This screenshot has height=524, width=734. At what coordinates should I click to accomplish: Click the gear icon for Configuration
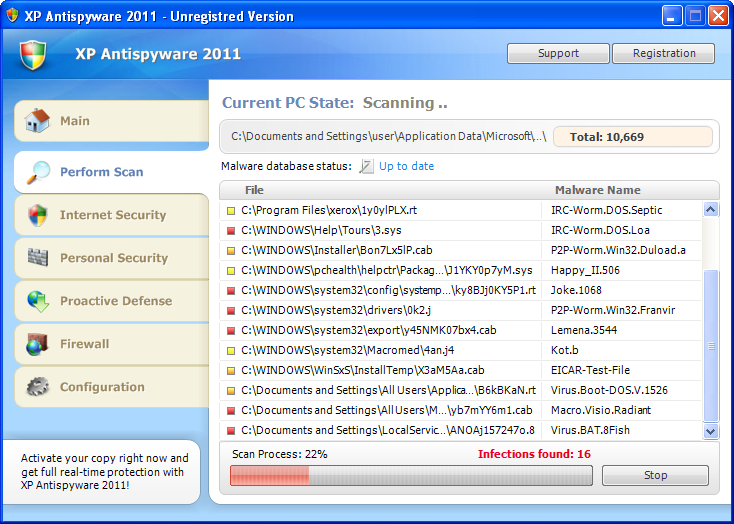tap(37, 387)
